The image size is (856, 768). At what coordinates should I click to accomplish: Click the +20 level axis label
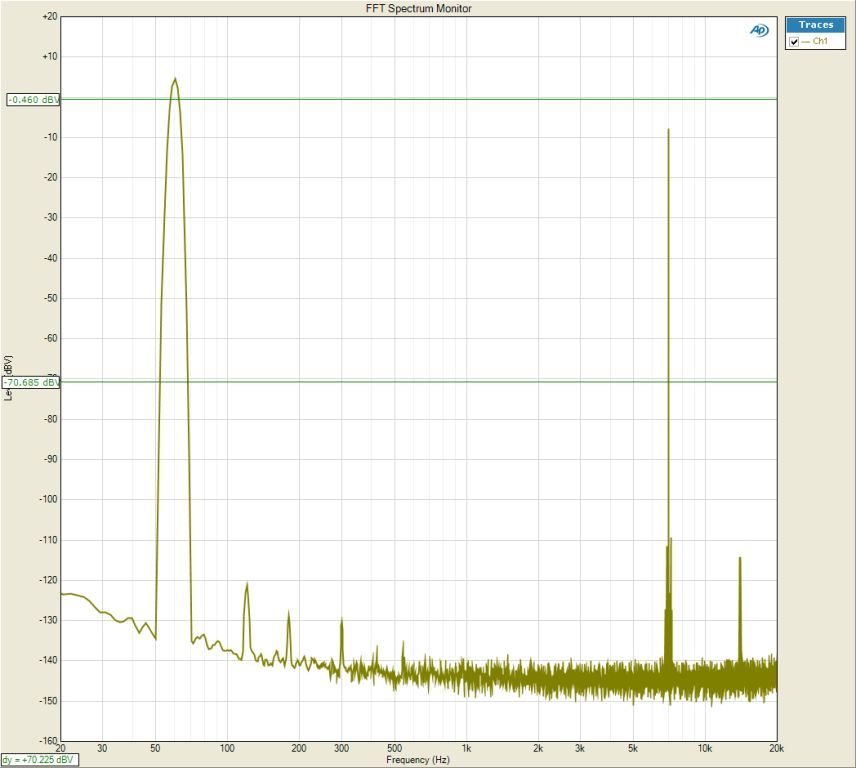(x=50, y=16)
